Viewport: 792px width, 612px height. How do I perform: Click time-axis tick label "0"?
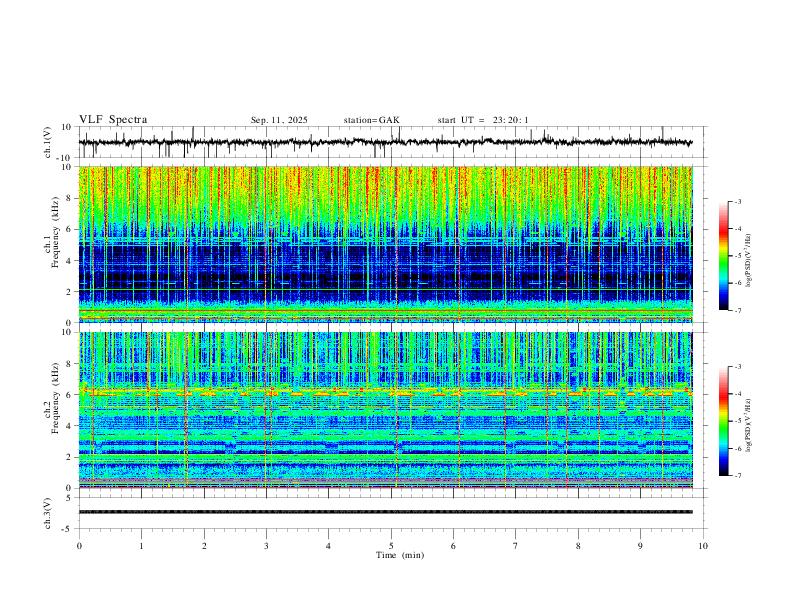[79, 546]
